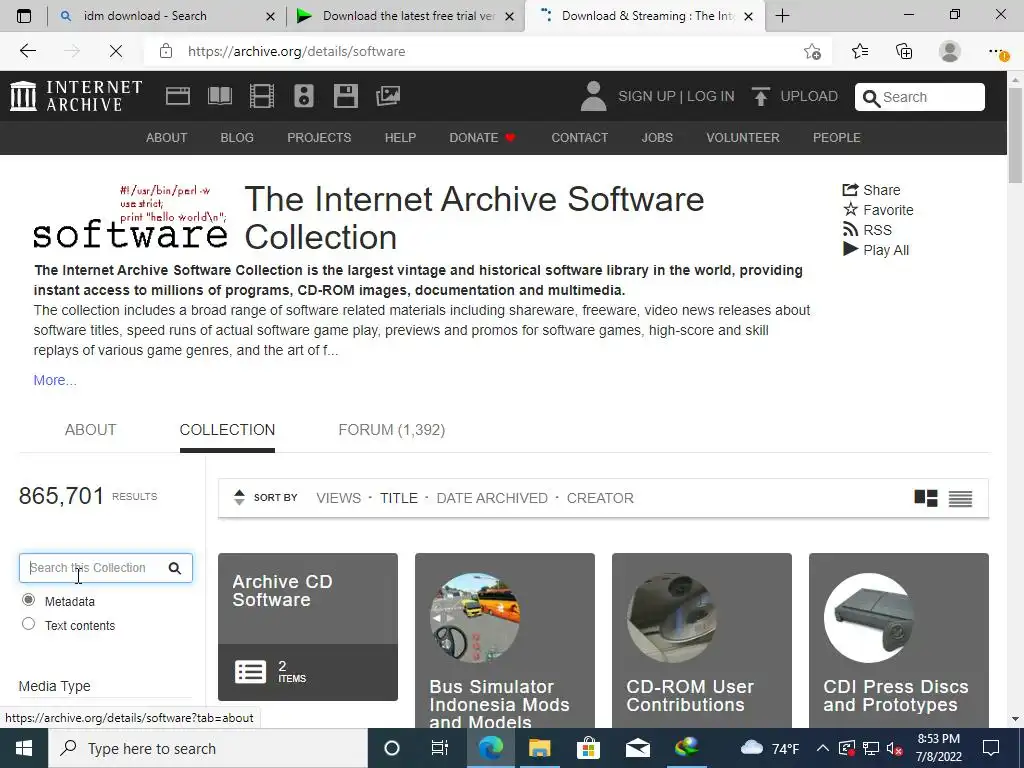
Task: Select the Metadata radio button
Action: (x=28, y=600)
